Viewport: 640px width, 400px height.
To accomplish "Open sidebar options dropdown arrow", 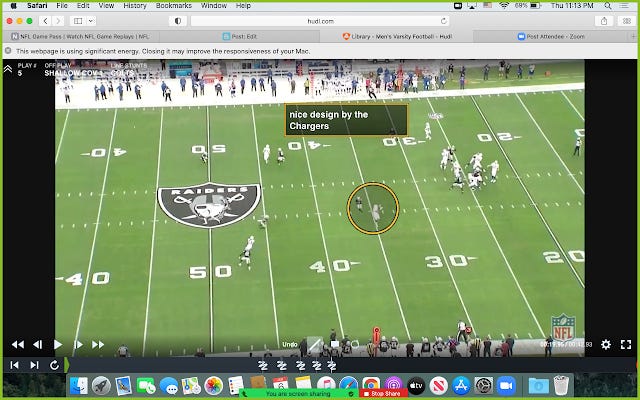I will [x=91, y=21].
